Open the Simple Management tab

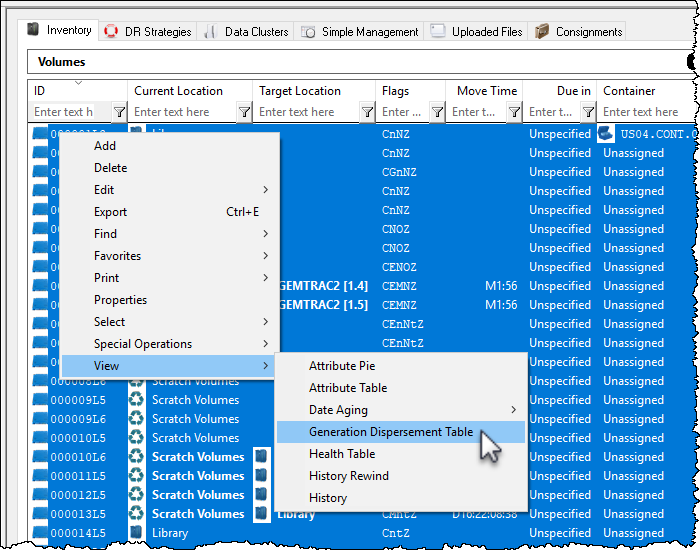coord(359,32)
